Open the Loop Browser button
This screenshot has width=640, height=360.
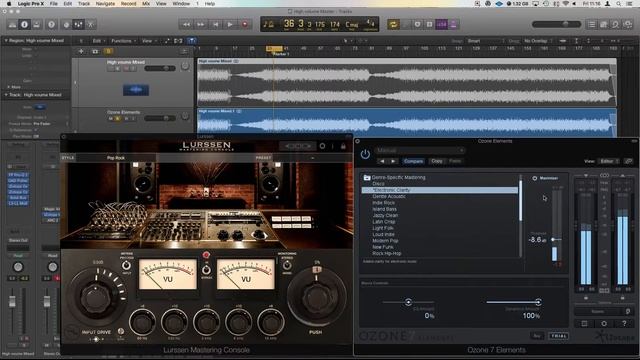(616, 24)
